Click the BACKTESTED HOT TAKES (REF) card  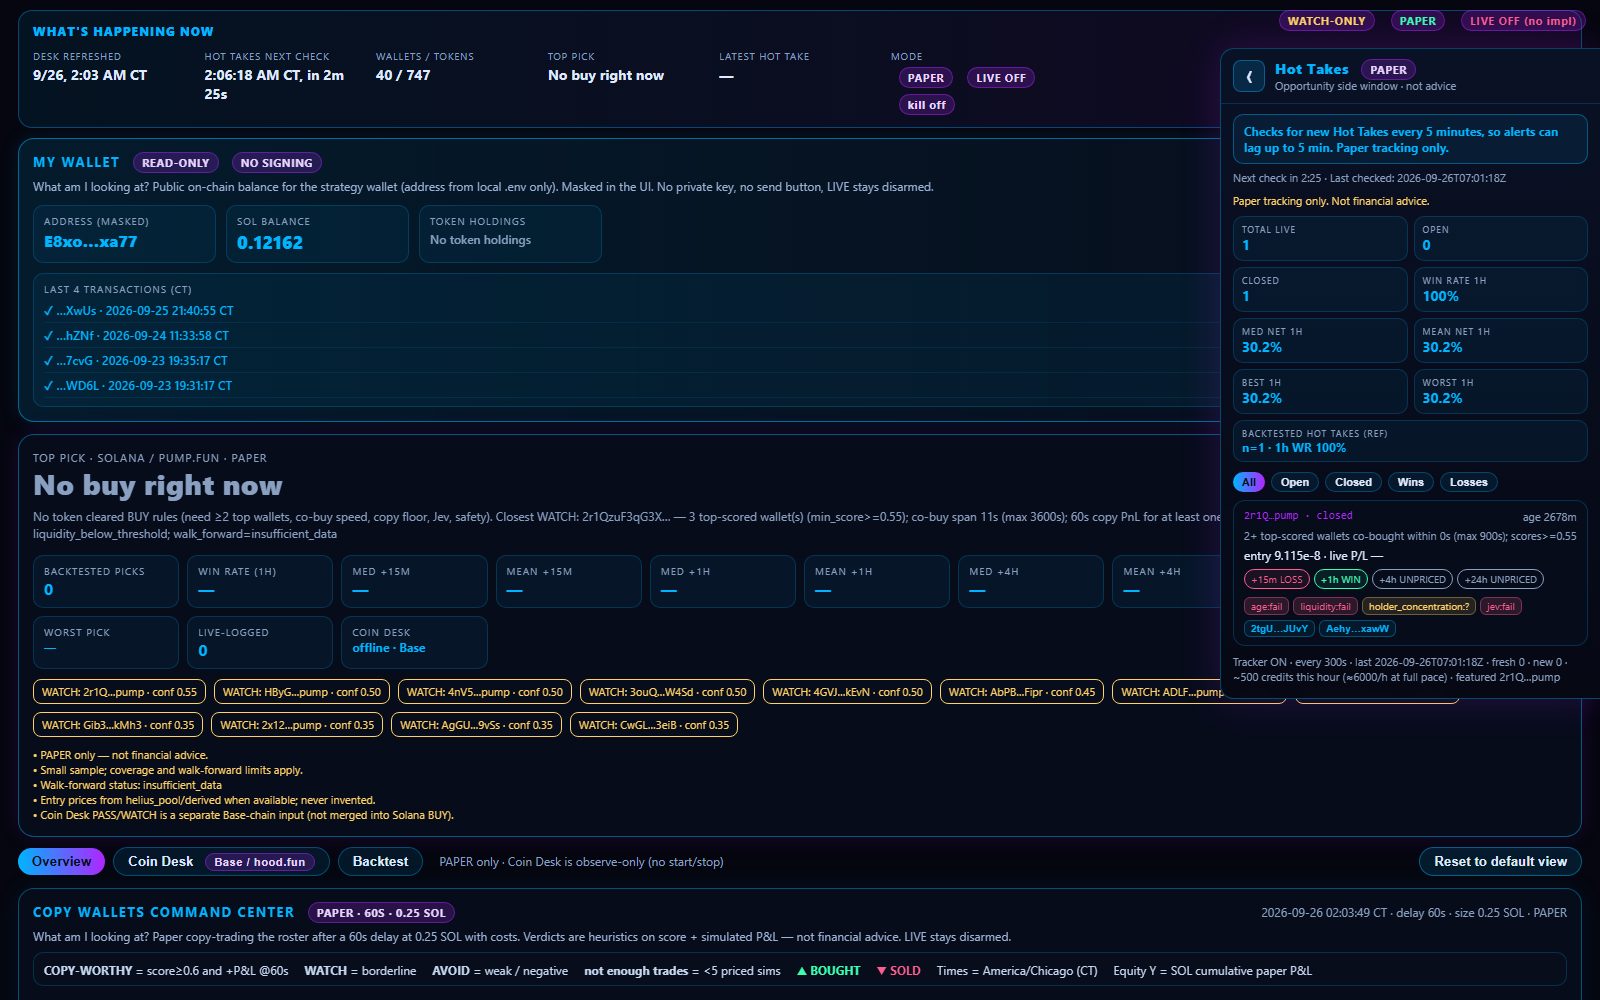click(x=1410, y=441)
